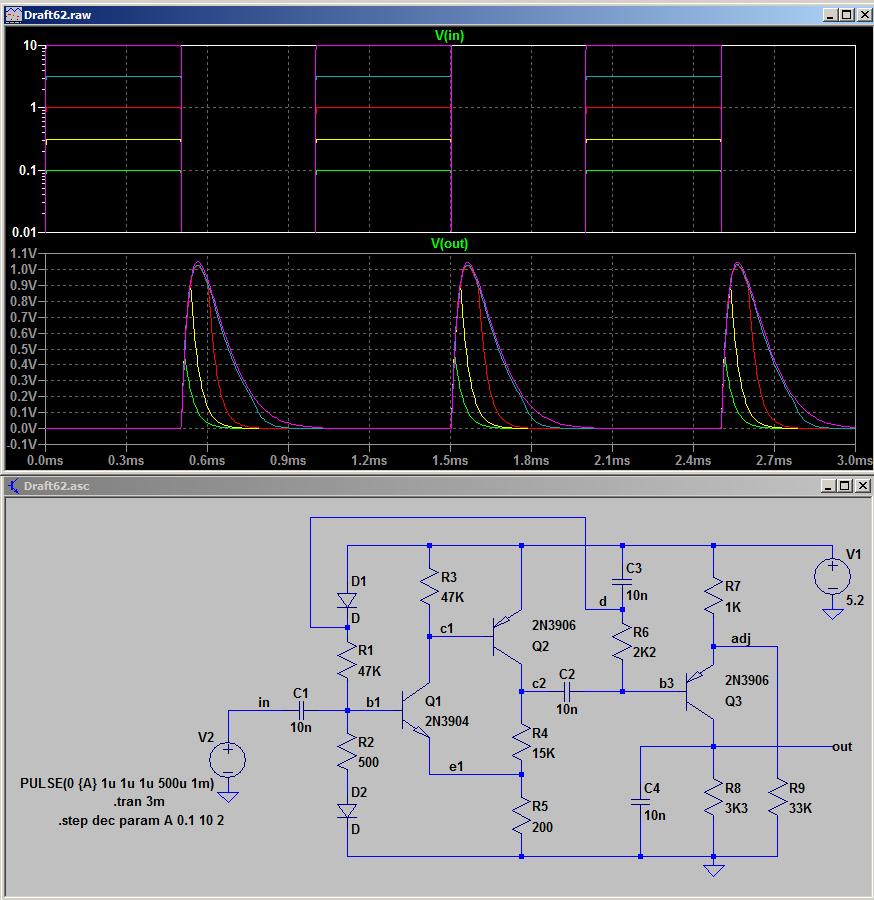874x900 pixels.
Task: Select resistor R6 2K2 symbol
Action: click(x=622, y=642)
